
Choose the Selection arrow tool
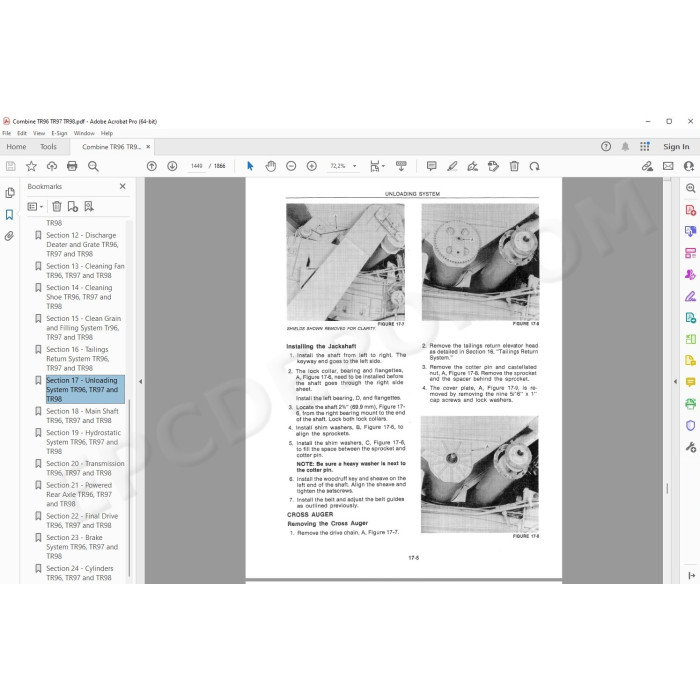(250, 167)
